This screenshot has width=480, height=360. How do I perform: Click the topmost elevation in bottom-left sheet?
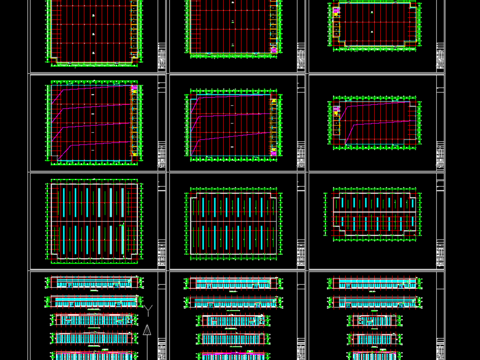click(x=94, y=283)
